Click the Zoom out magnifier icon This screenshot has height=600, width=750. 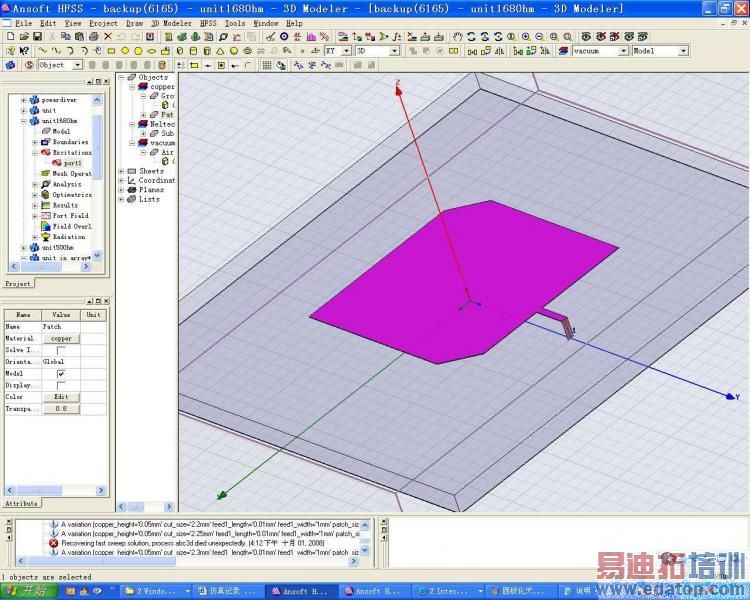pyautogui.click(x=540, y=36)
